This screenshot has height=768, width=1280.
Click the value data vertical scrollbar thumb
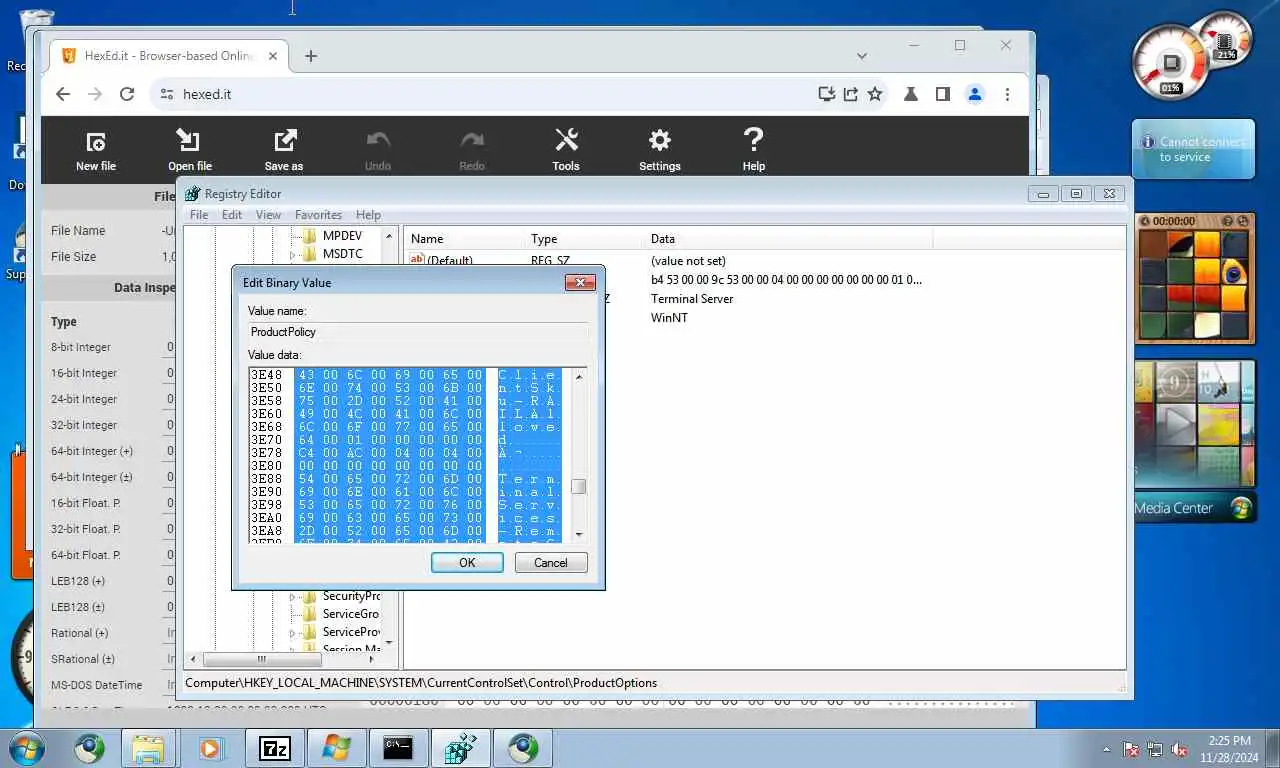tap(578, 486)
